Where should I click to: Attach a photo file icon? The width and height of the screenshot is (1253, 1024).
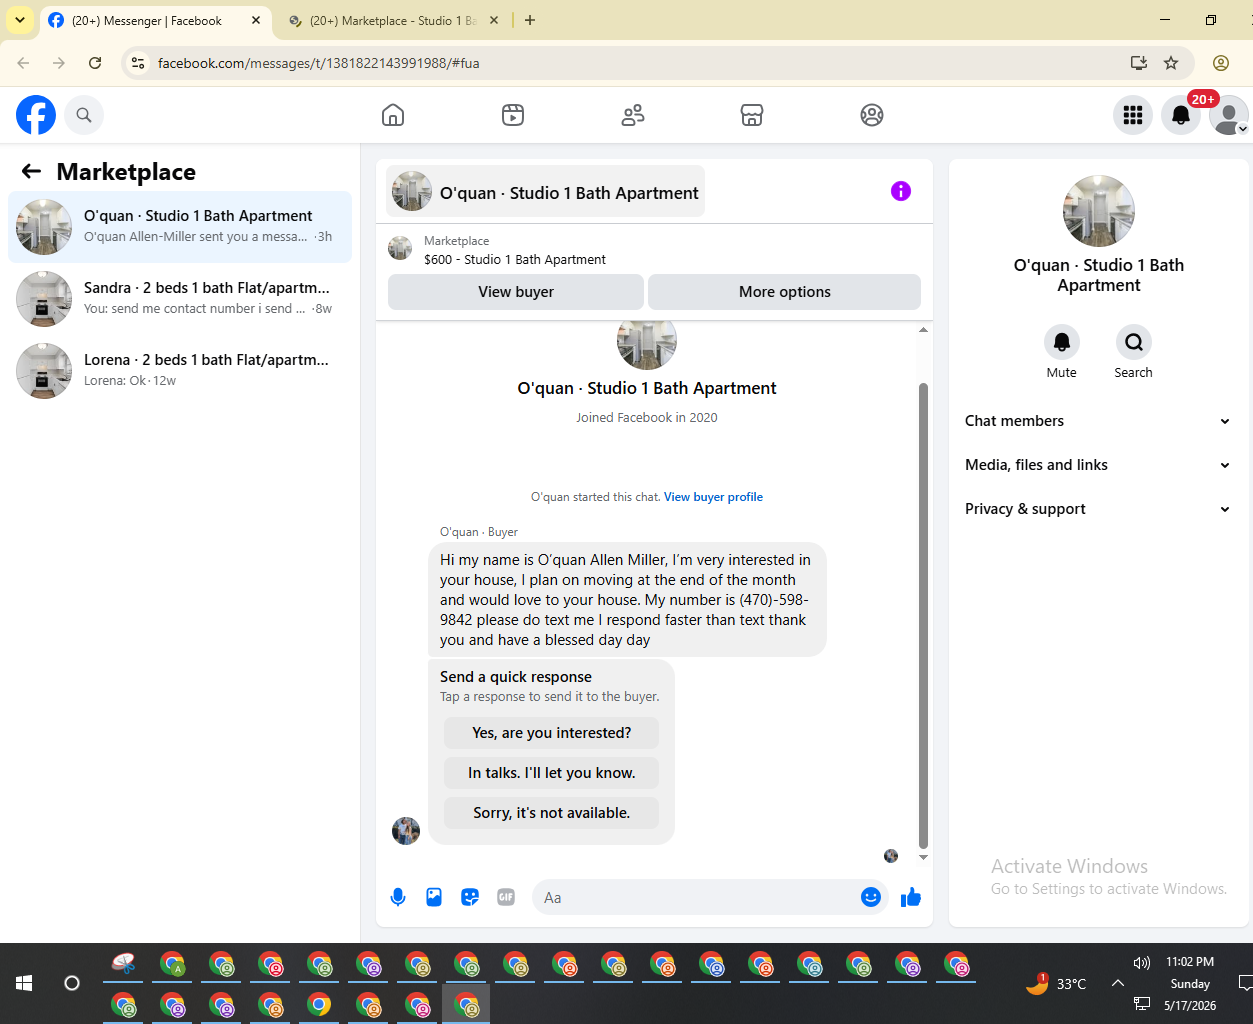[434, 897]
